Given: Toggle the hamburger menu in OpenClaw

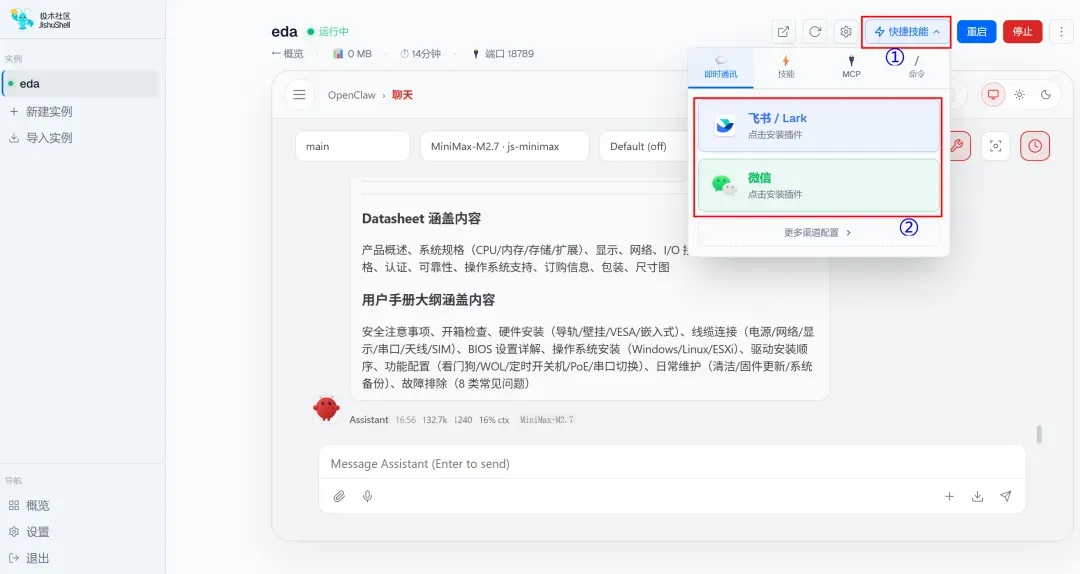Looking at the screenshot, I should 299,94.
